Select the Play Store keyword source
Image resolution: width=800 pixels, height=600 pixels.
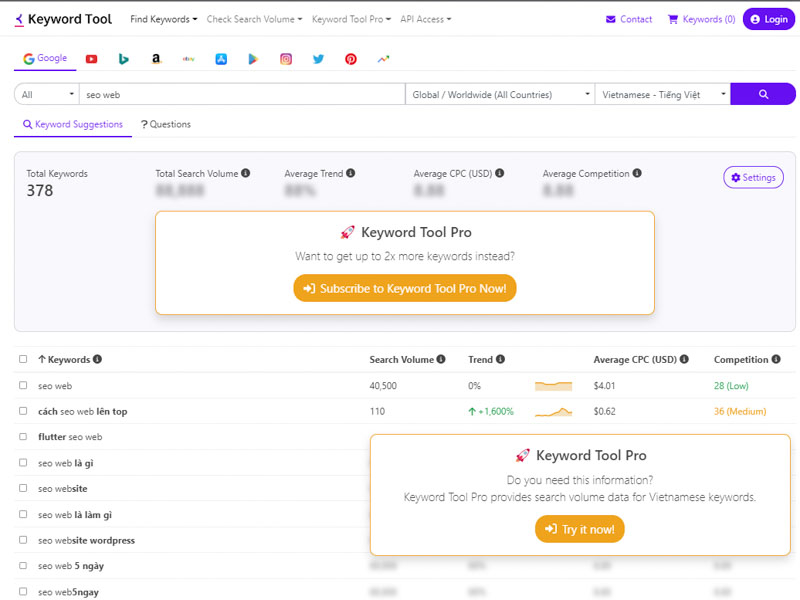(x=253, y=59)
